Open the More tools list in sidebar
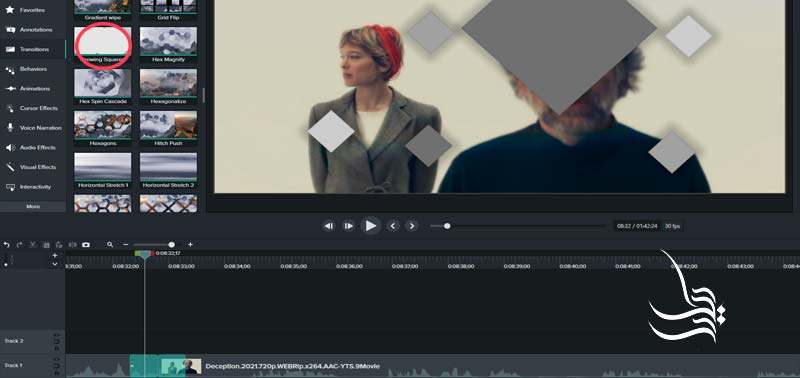The width and height of the screenshot is (800, 378). (33, 207)
